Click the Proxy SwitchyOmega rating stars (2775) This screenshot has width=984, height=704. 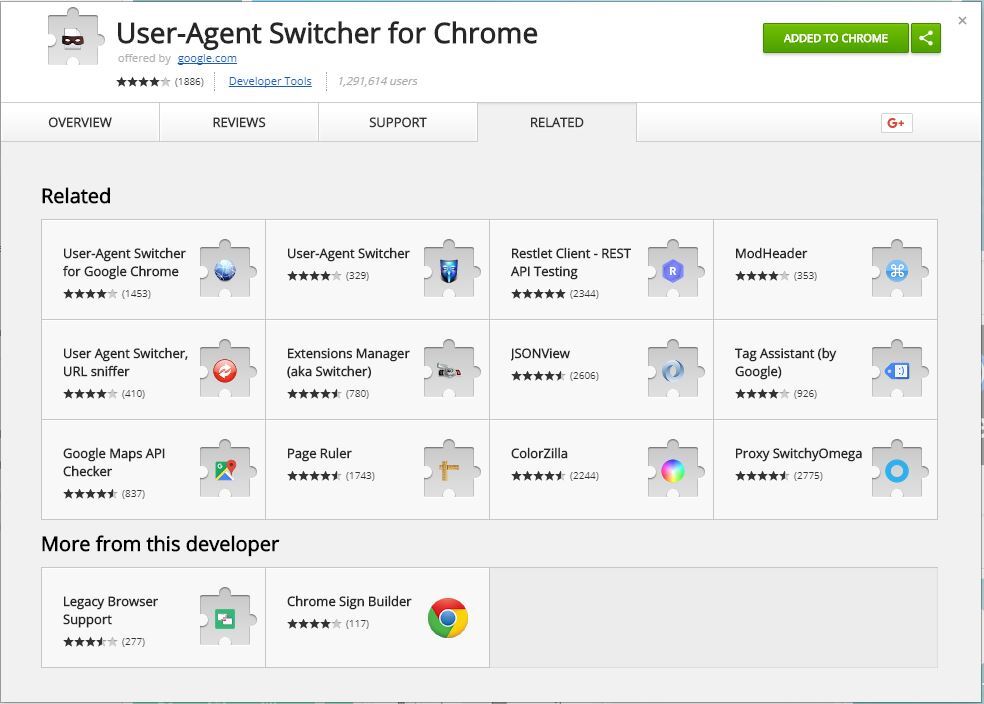(x=762, y=476)
